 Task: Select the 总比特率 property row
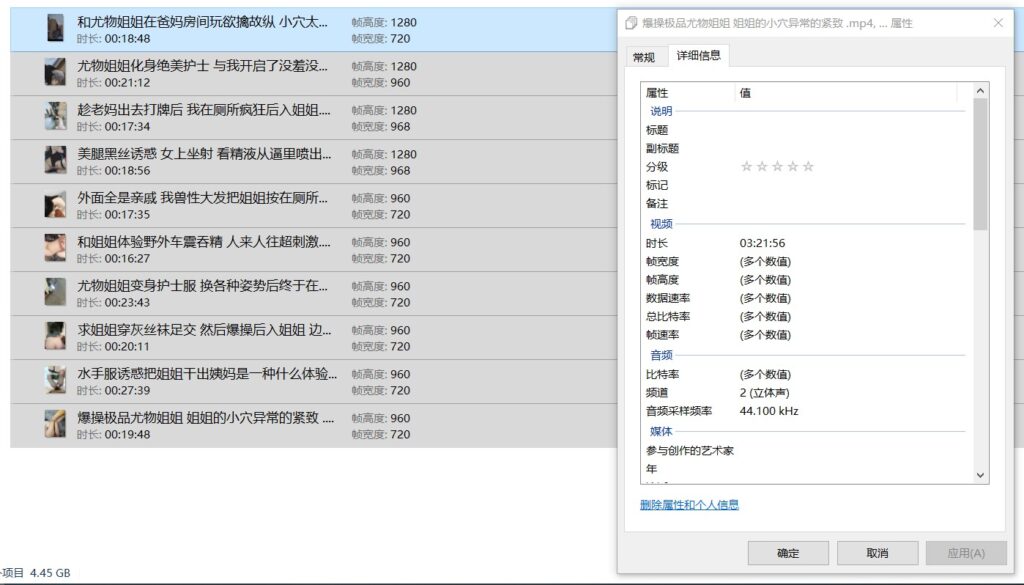(x=805, y=316)
